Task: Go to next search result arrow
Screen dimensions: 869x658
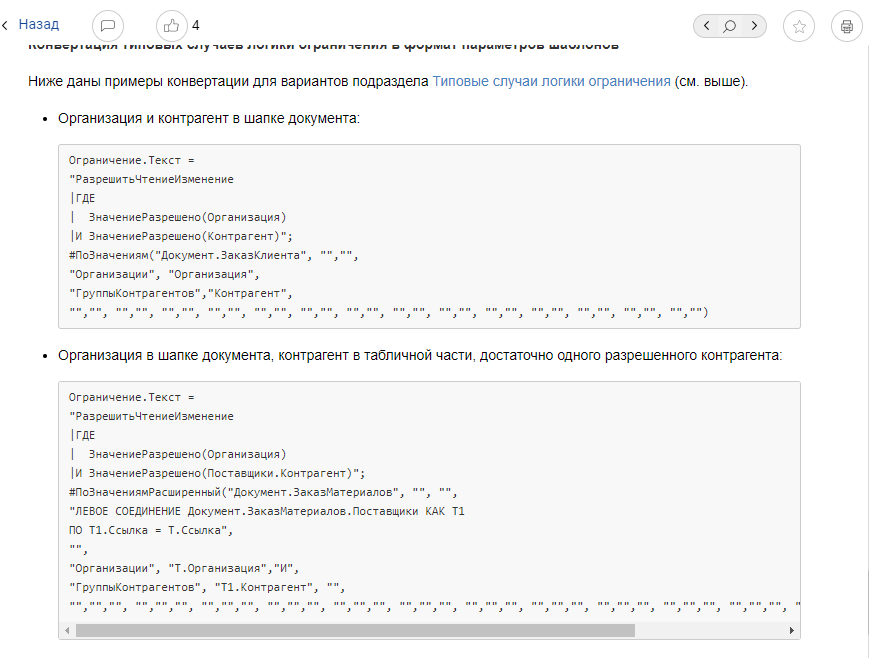Action: (x=754, y=26)
